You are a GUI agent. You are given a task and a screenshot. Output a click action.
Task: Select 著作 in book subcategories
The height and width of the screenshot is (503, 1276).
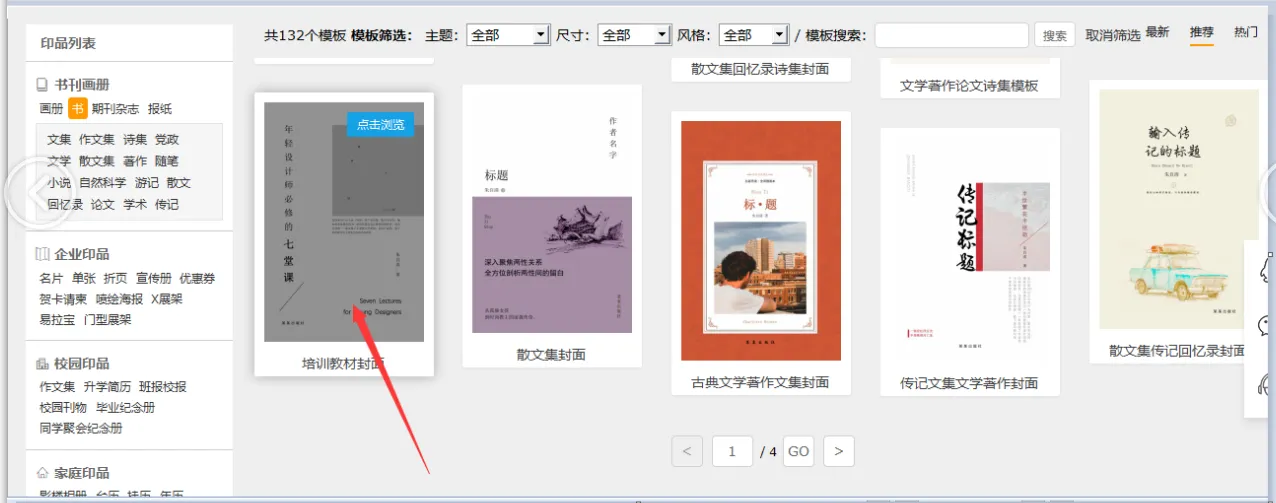coord(135,161)
